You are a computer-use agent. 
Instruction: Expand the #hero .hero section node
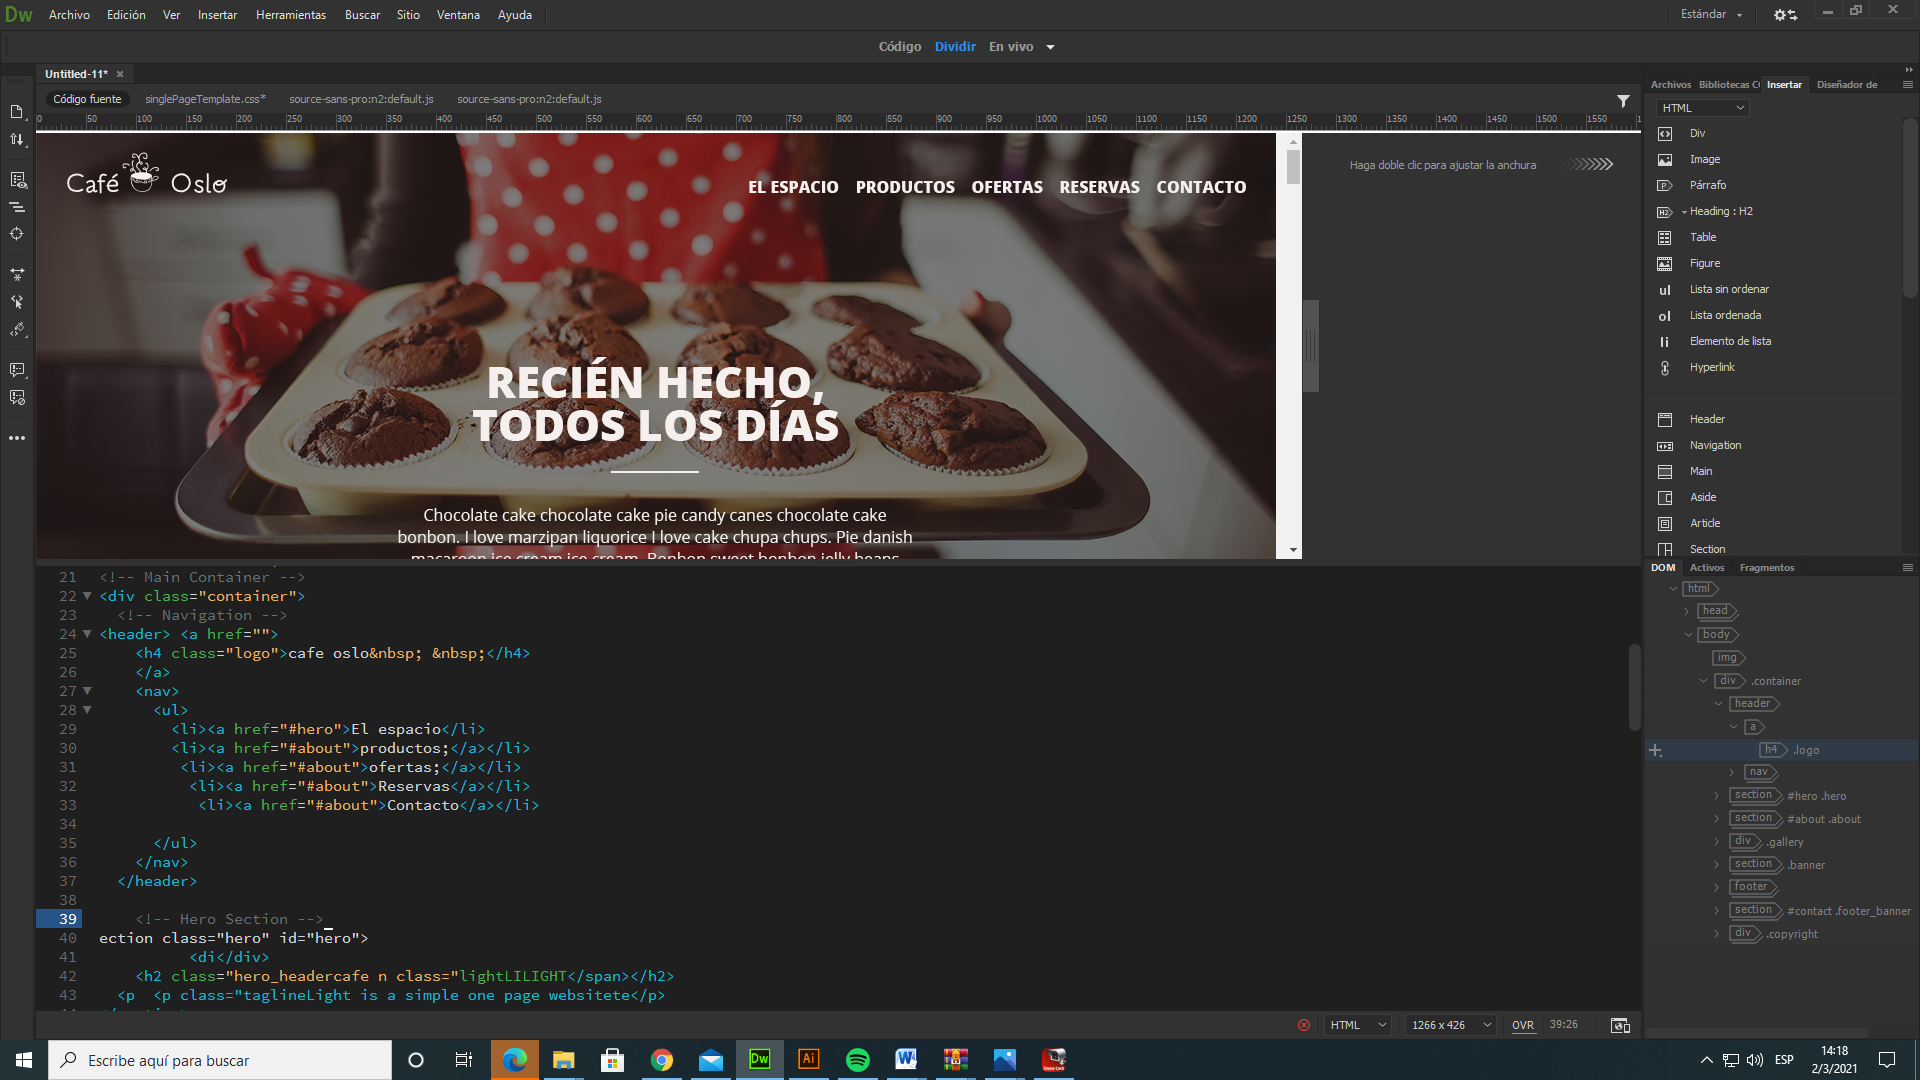1717,796
